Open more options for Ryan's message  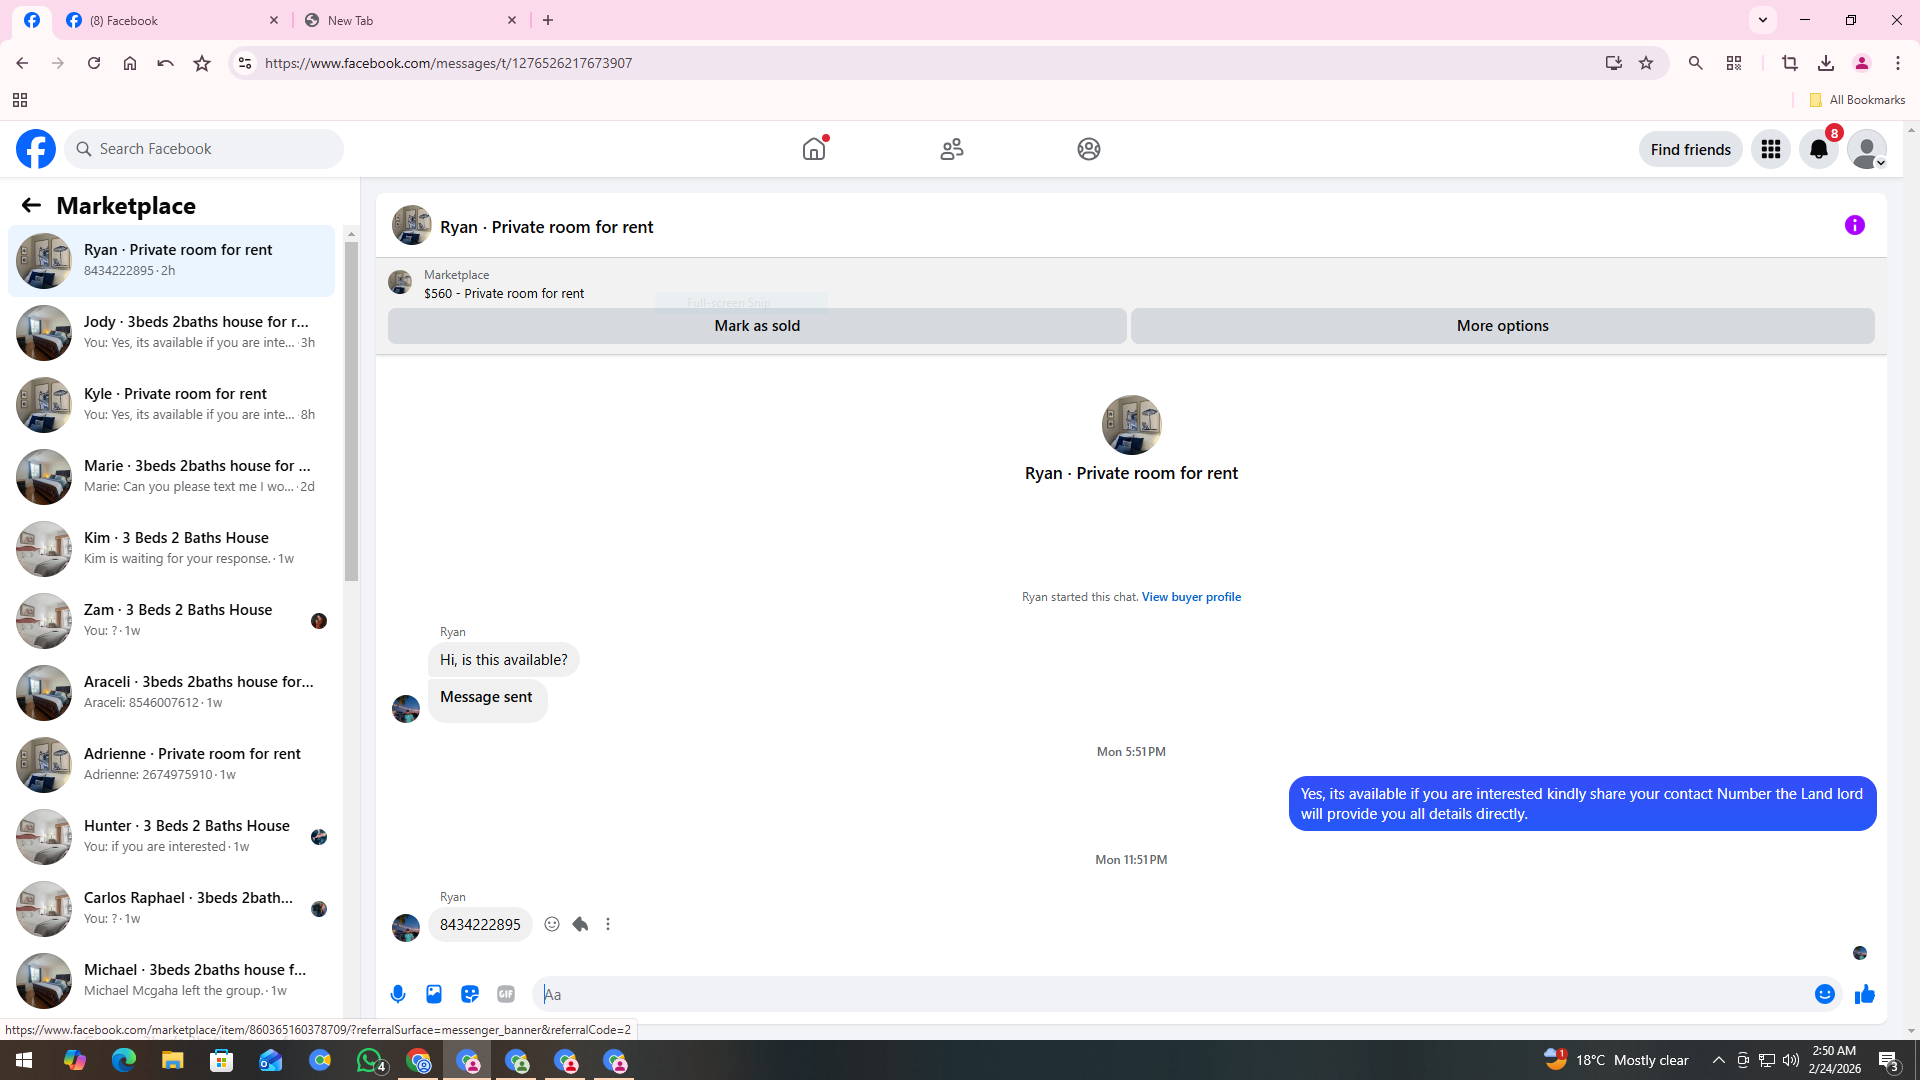pyautogui.click(x=608, y=924)
